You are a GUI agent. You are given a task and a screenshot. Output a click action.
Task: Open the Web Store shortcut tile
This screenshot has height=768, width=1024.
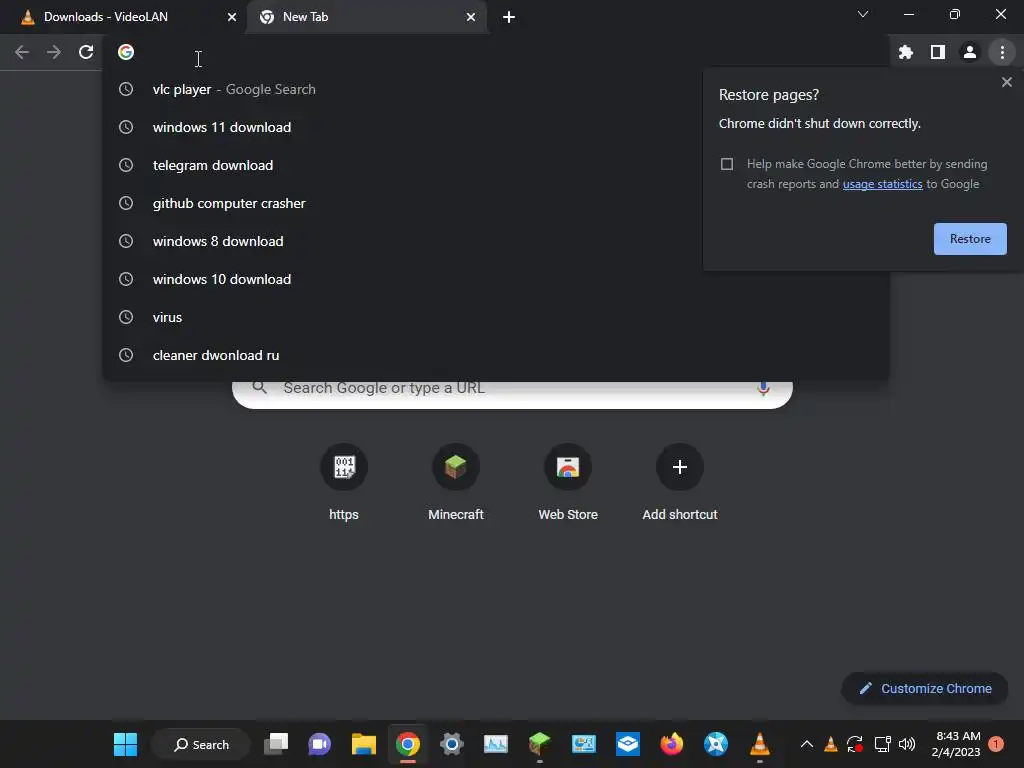coord(568,483)
